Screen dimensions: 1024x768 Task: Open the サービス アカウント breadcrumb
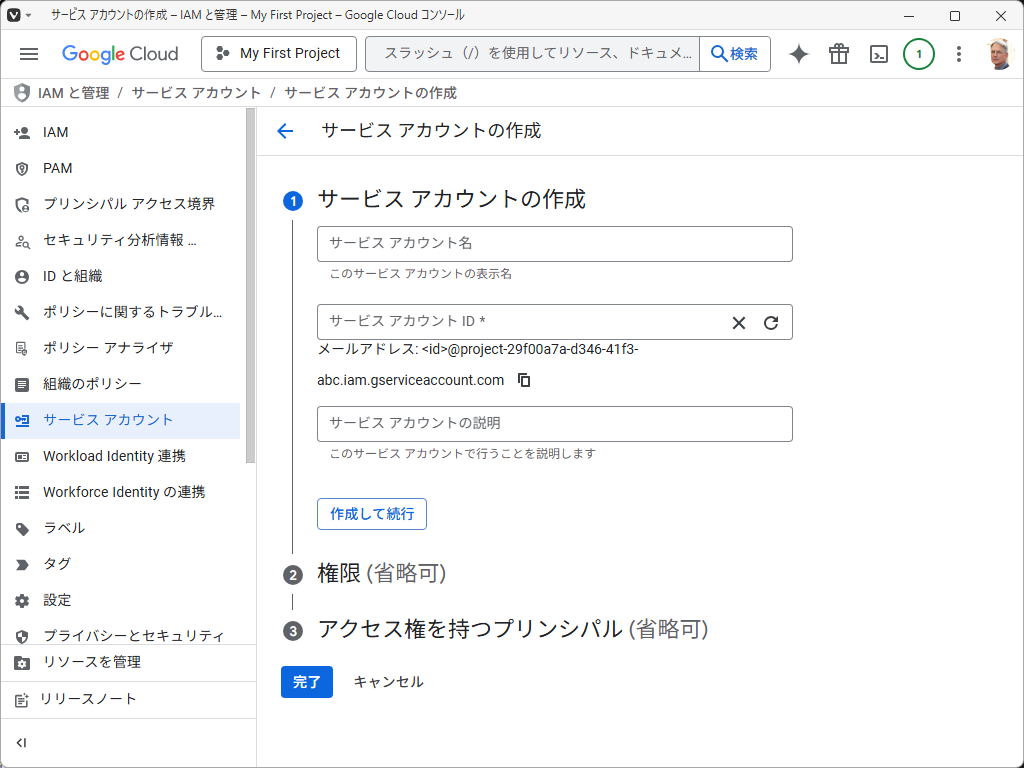click(194, 92)
